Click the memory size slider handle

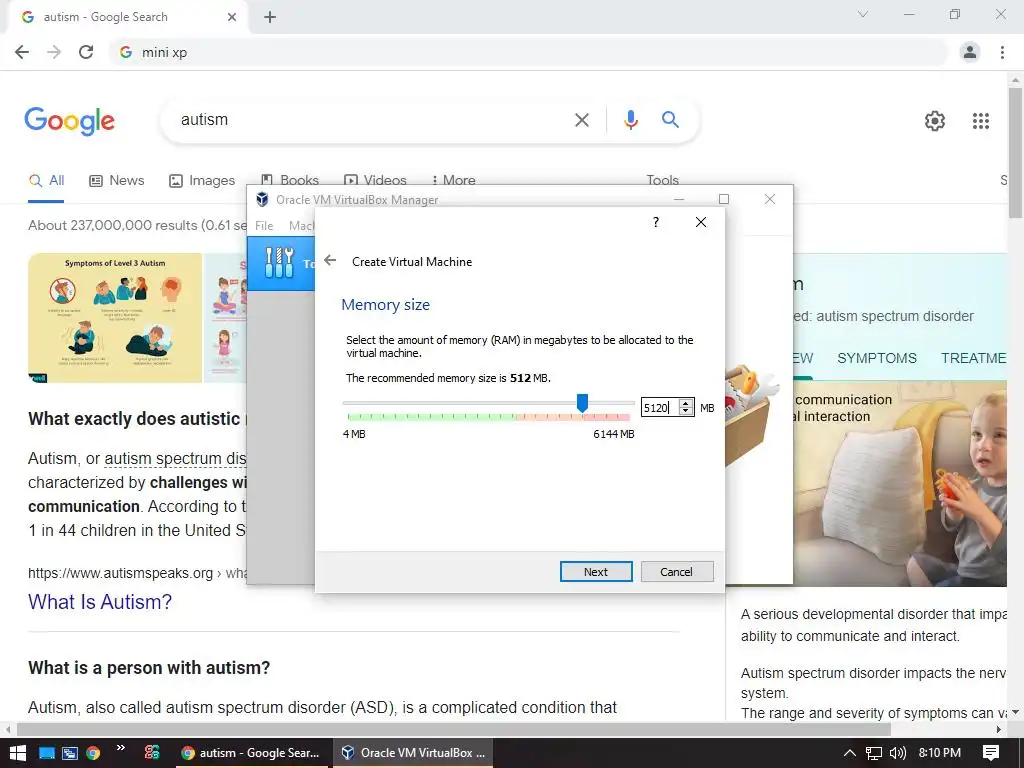tap(583, 403)
